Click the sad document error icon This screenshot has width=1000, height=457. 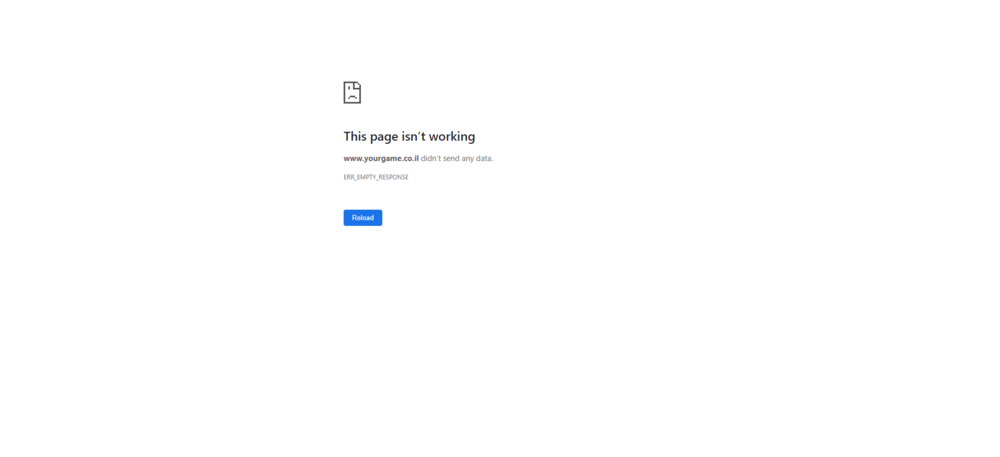click(352, 92)
